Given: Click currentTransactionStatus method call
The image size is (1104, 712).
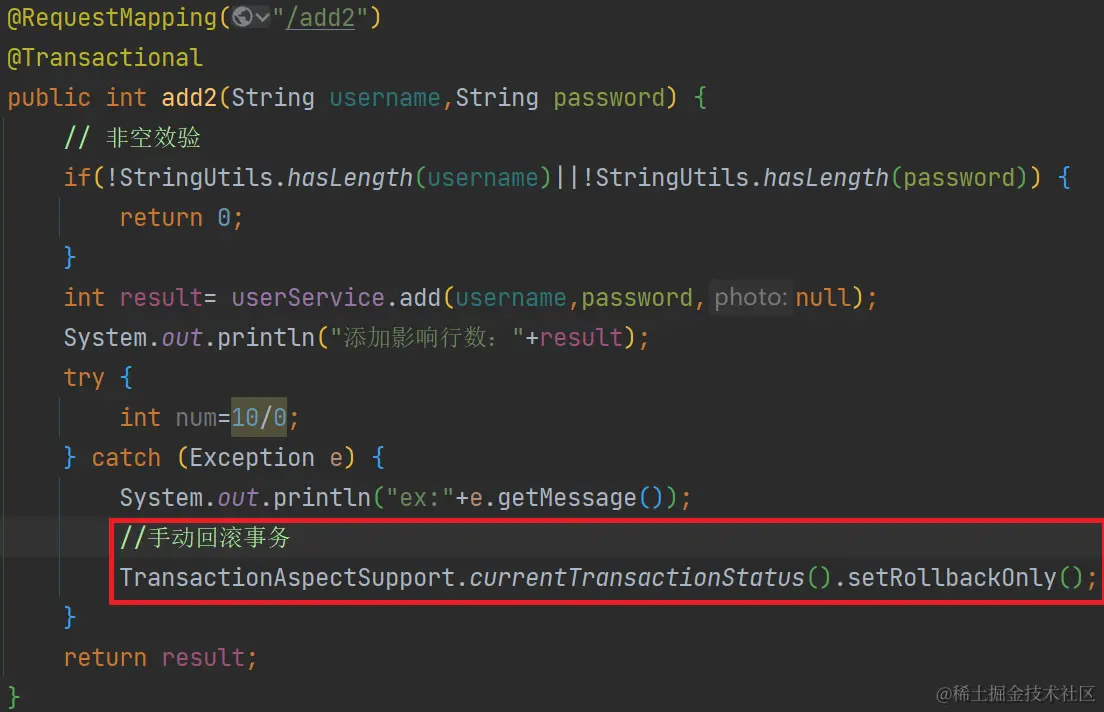Looking at the screenshot, I should (636, 577).
